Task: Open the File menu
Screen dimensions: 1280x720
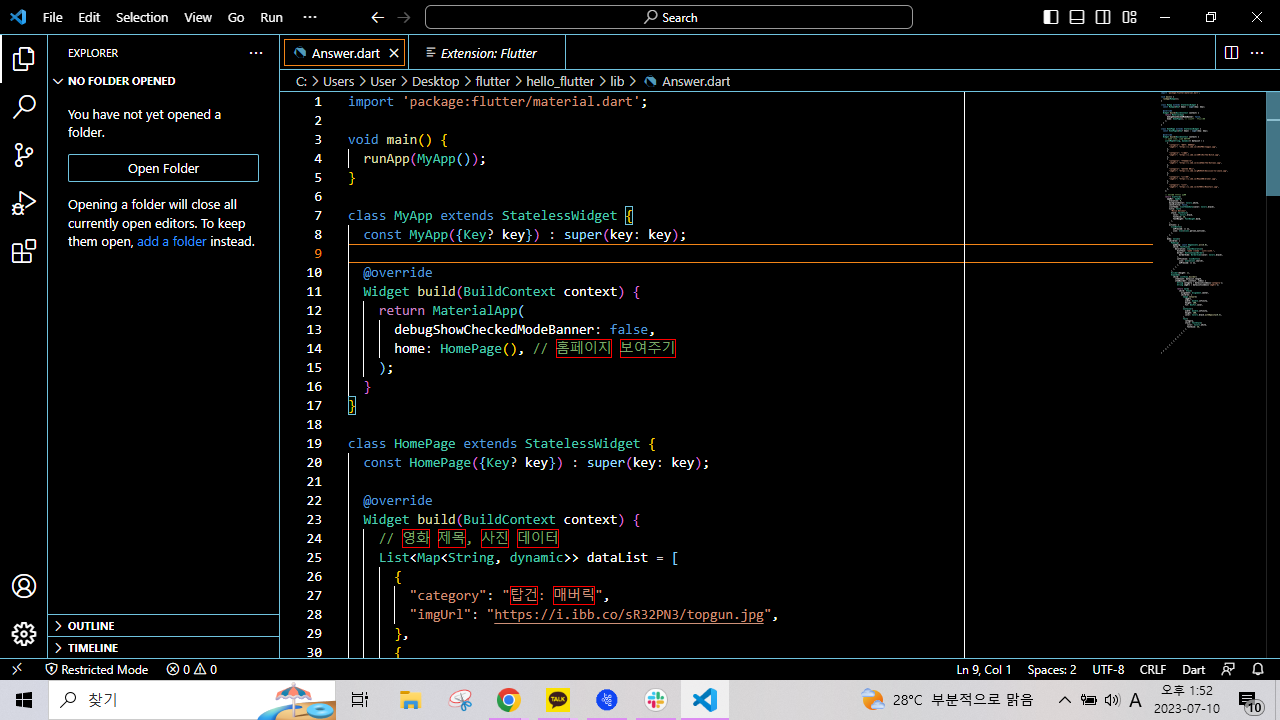Action: (x=53, y=17)
